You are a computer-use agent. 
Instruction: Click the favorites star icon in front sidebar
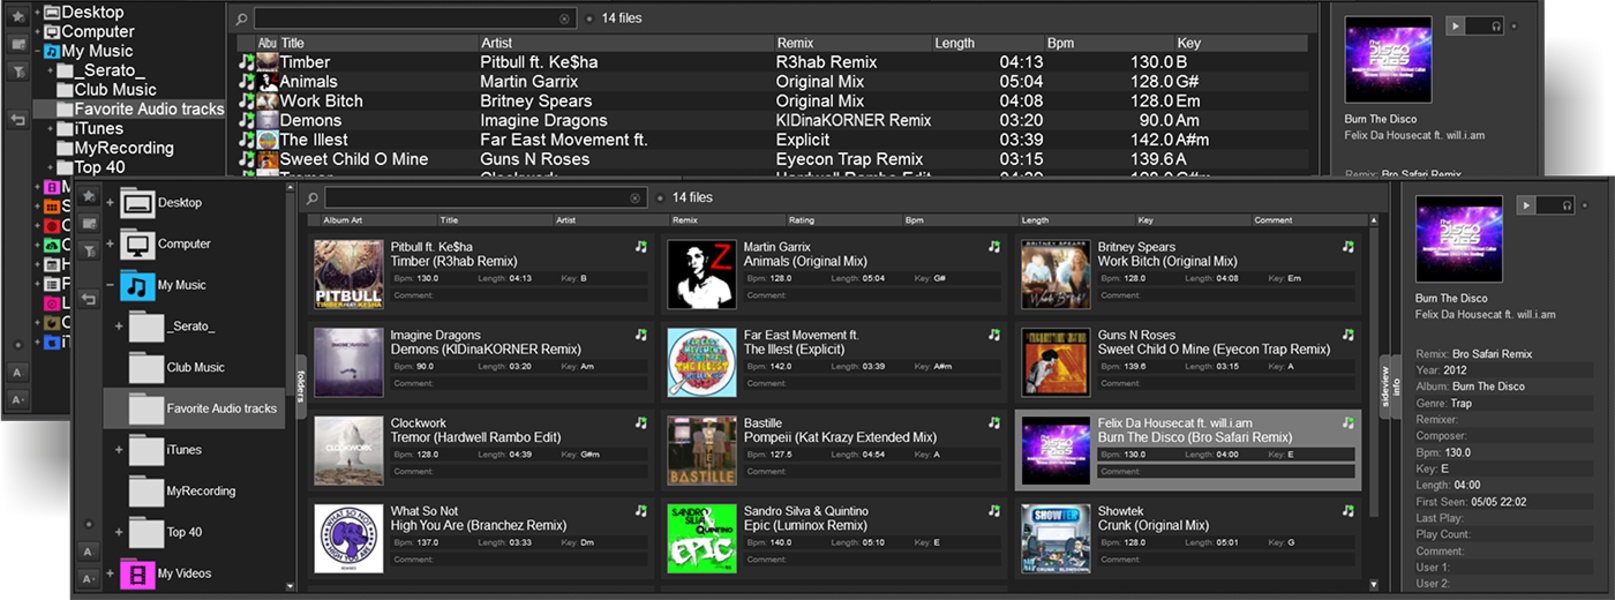pyautogui.click(x=89, y=196)
